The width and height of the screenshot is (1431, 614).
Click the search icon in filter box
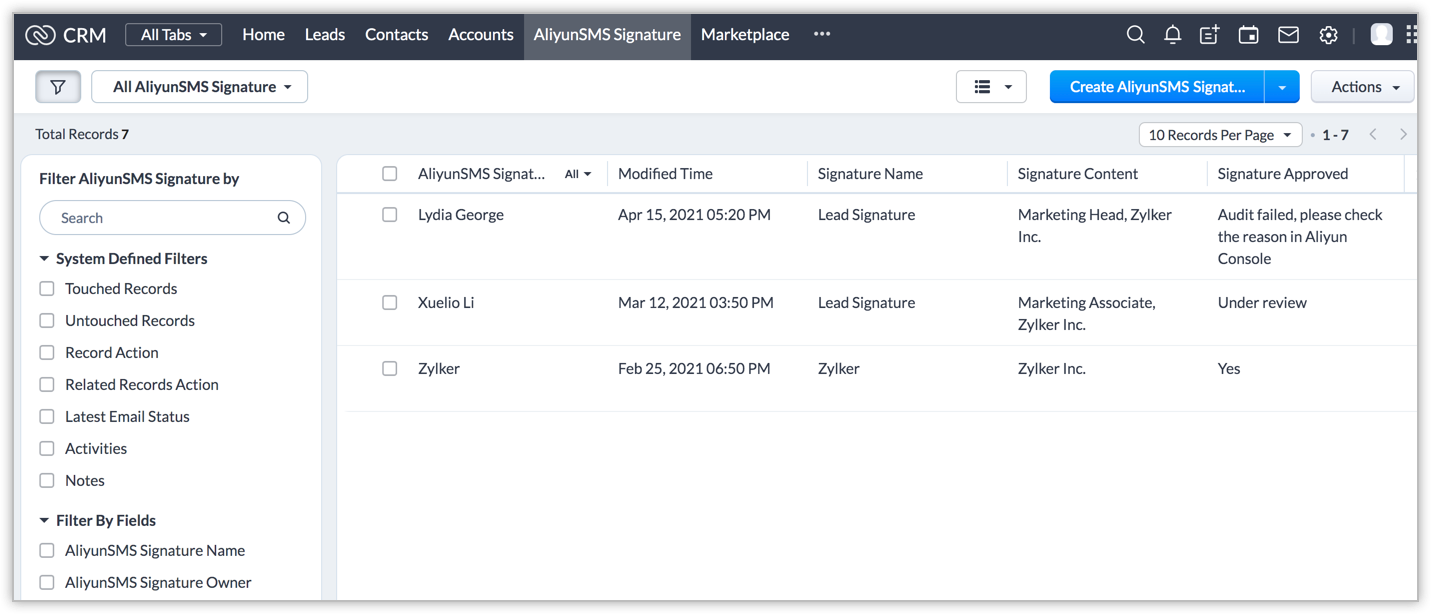coord(284,218)
